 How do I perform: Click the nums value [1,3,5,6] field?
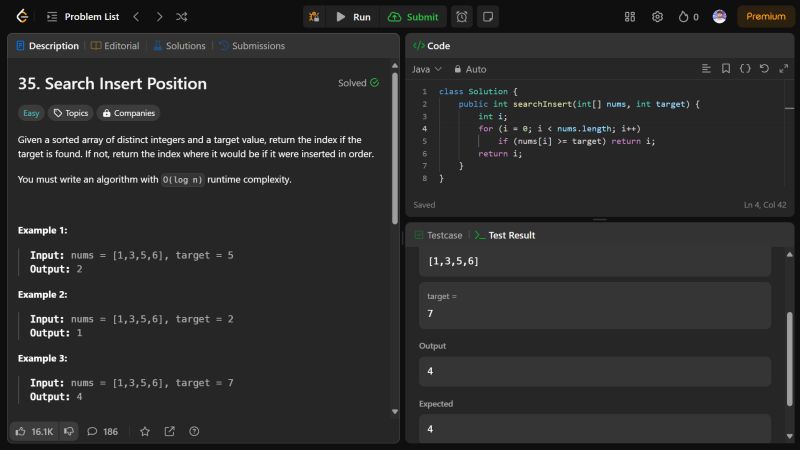click(595, 261)
